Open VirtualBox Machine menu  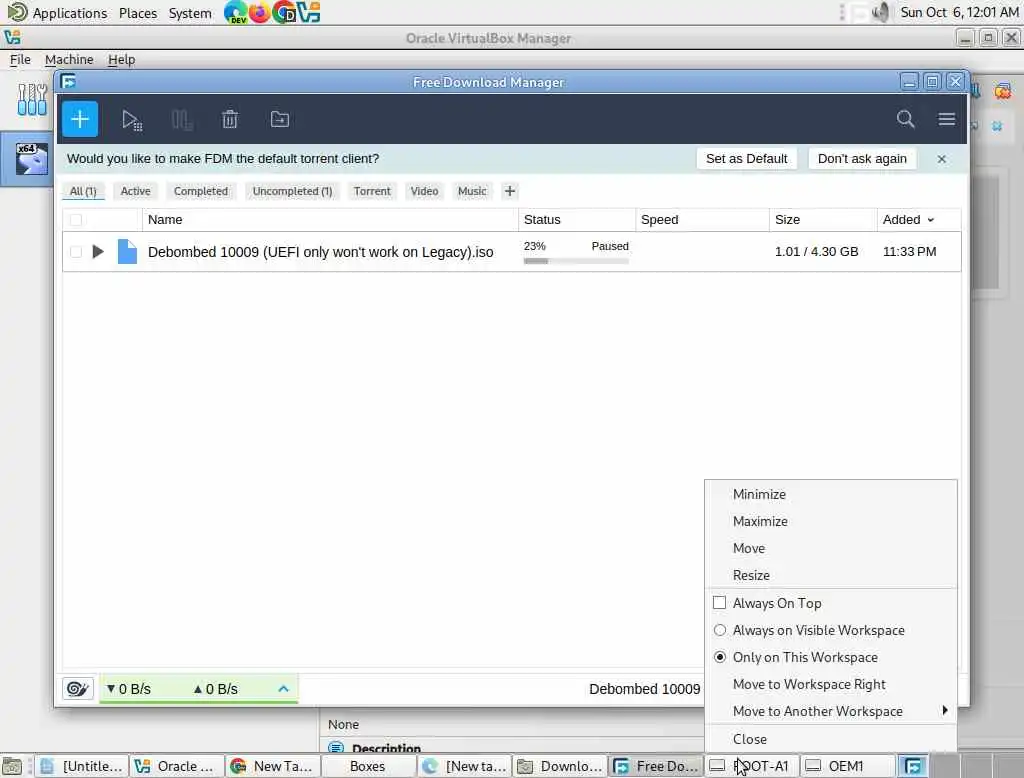click(x=69, y=59)
